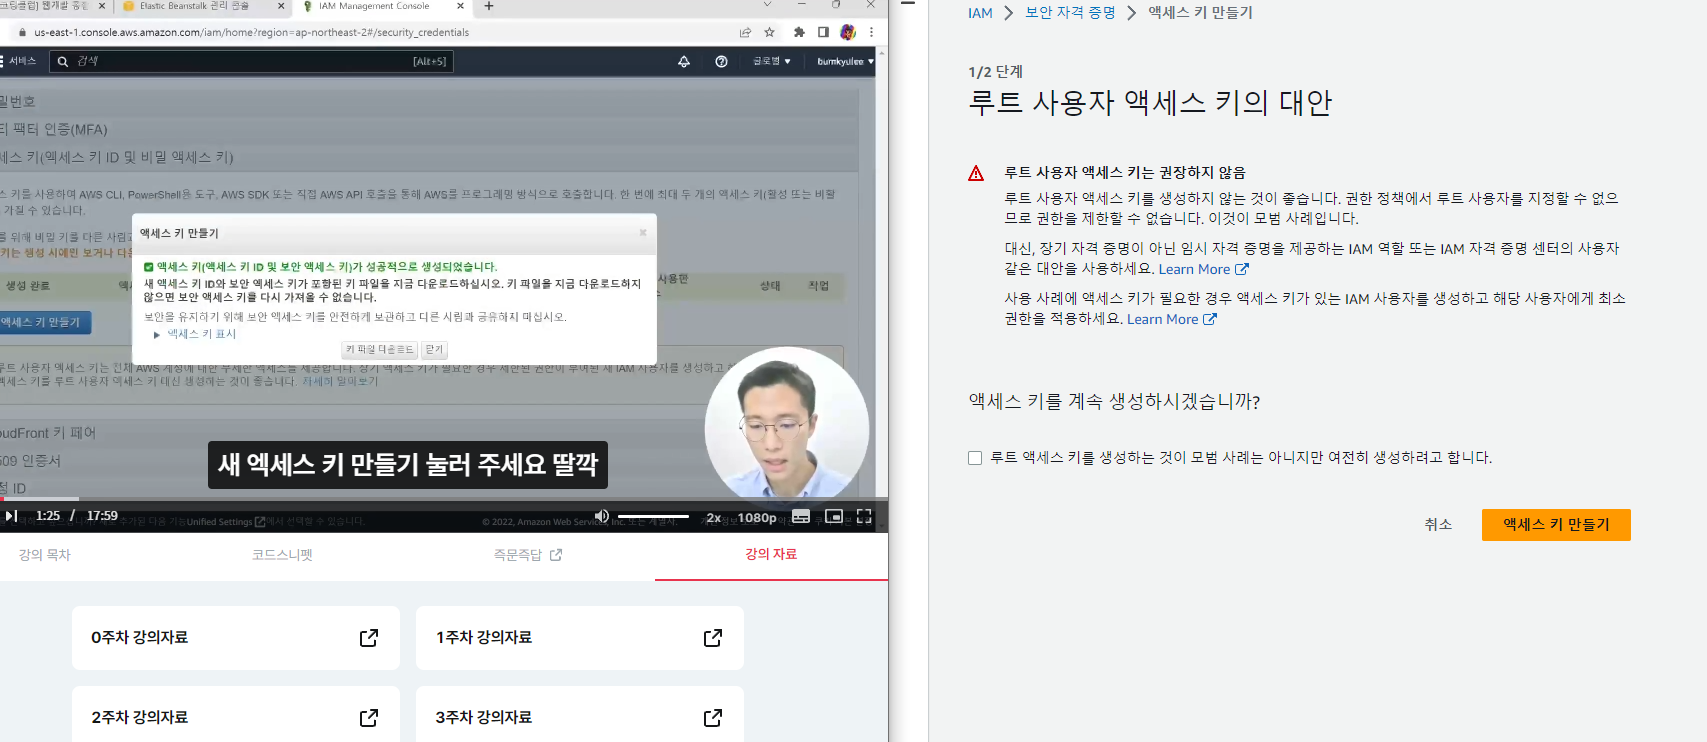Select 강의 자료 tab
Screen dimensions: 1707x742
(x=771, y=554)
